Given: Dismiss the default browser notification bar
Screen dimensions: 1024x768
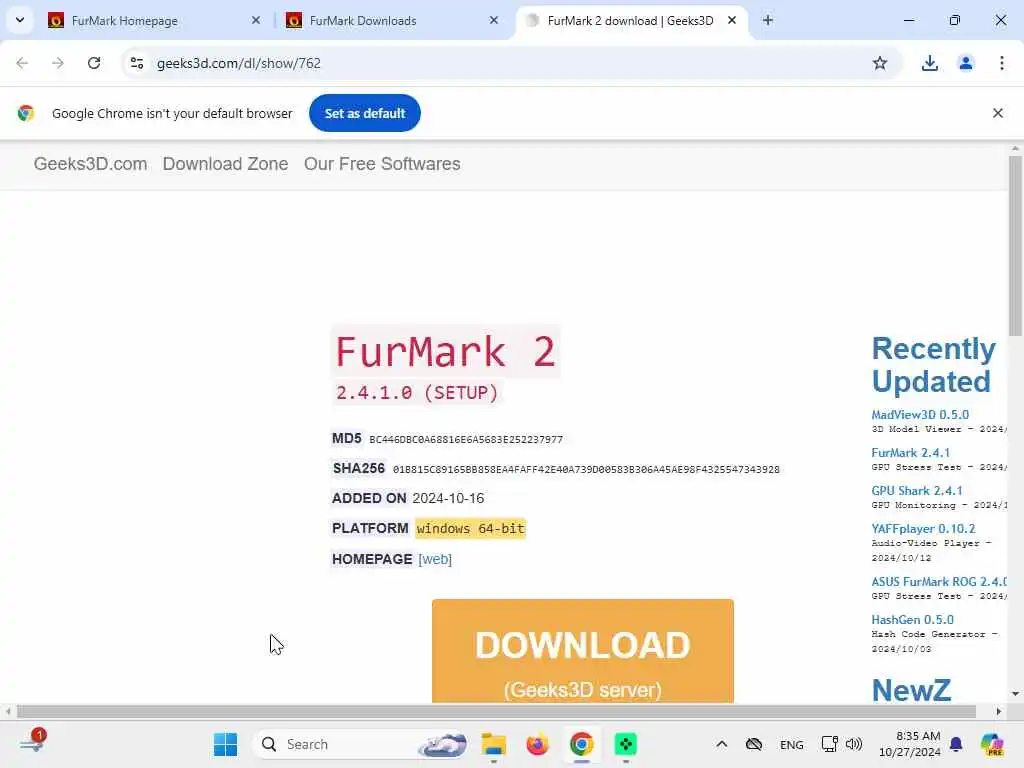Looking at the screenshot, I should coord(998,113).
